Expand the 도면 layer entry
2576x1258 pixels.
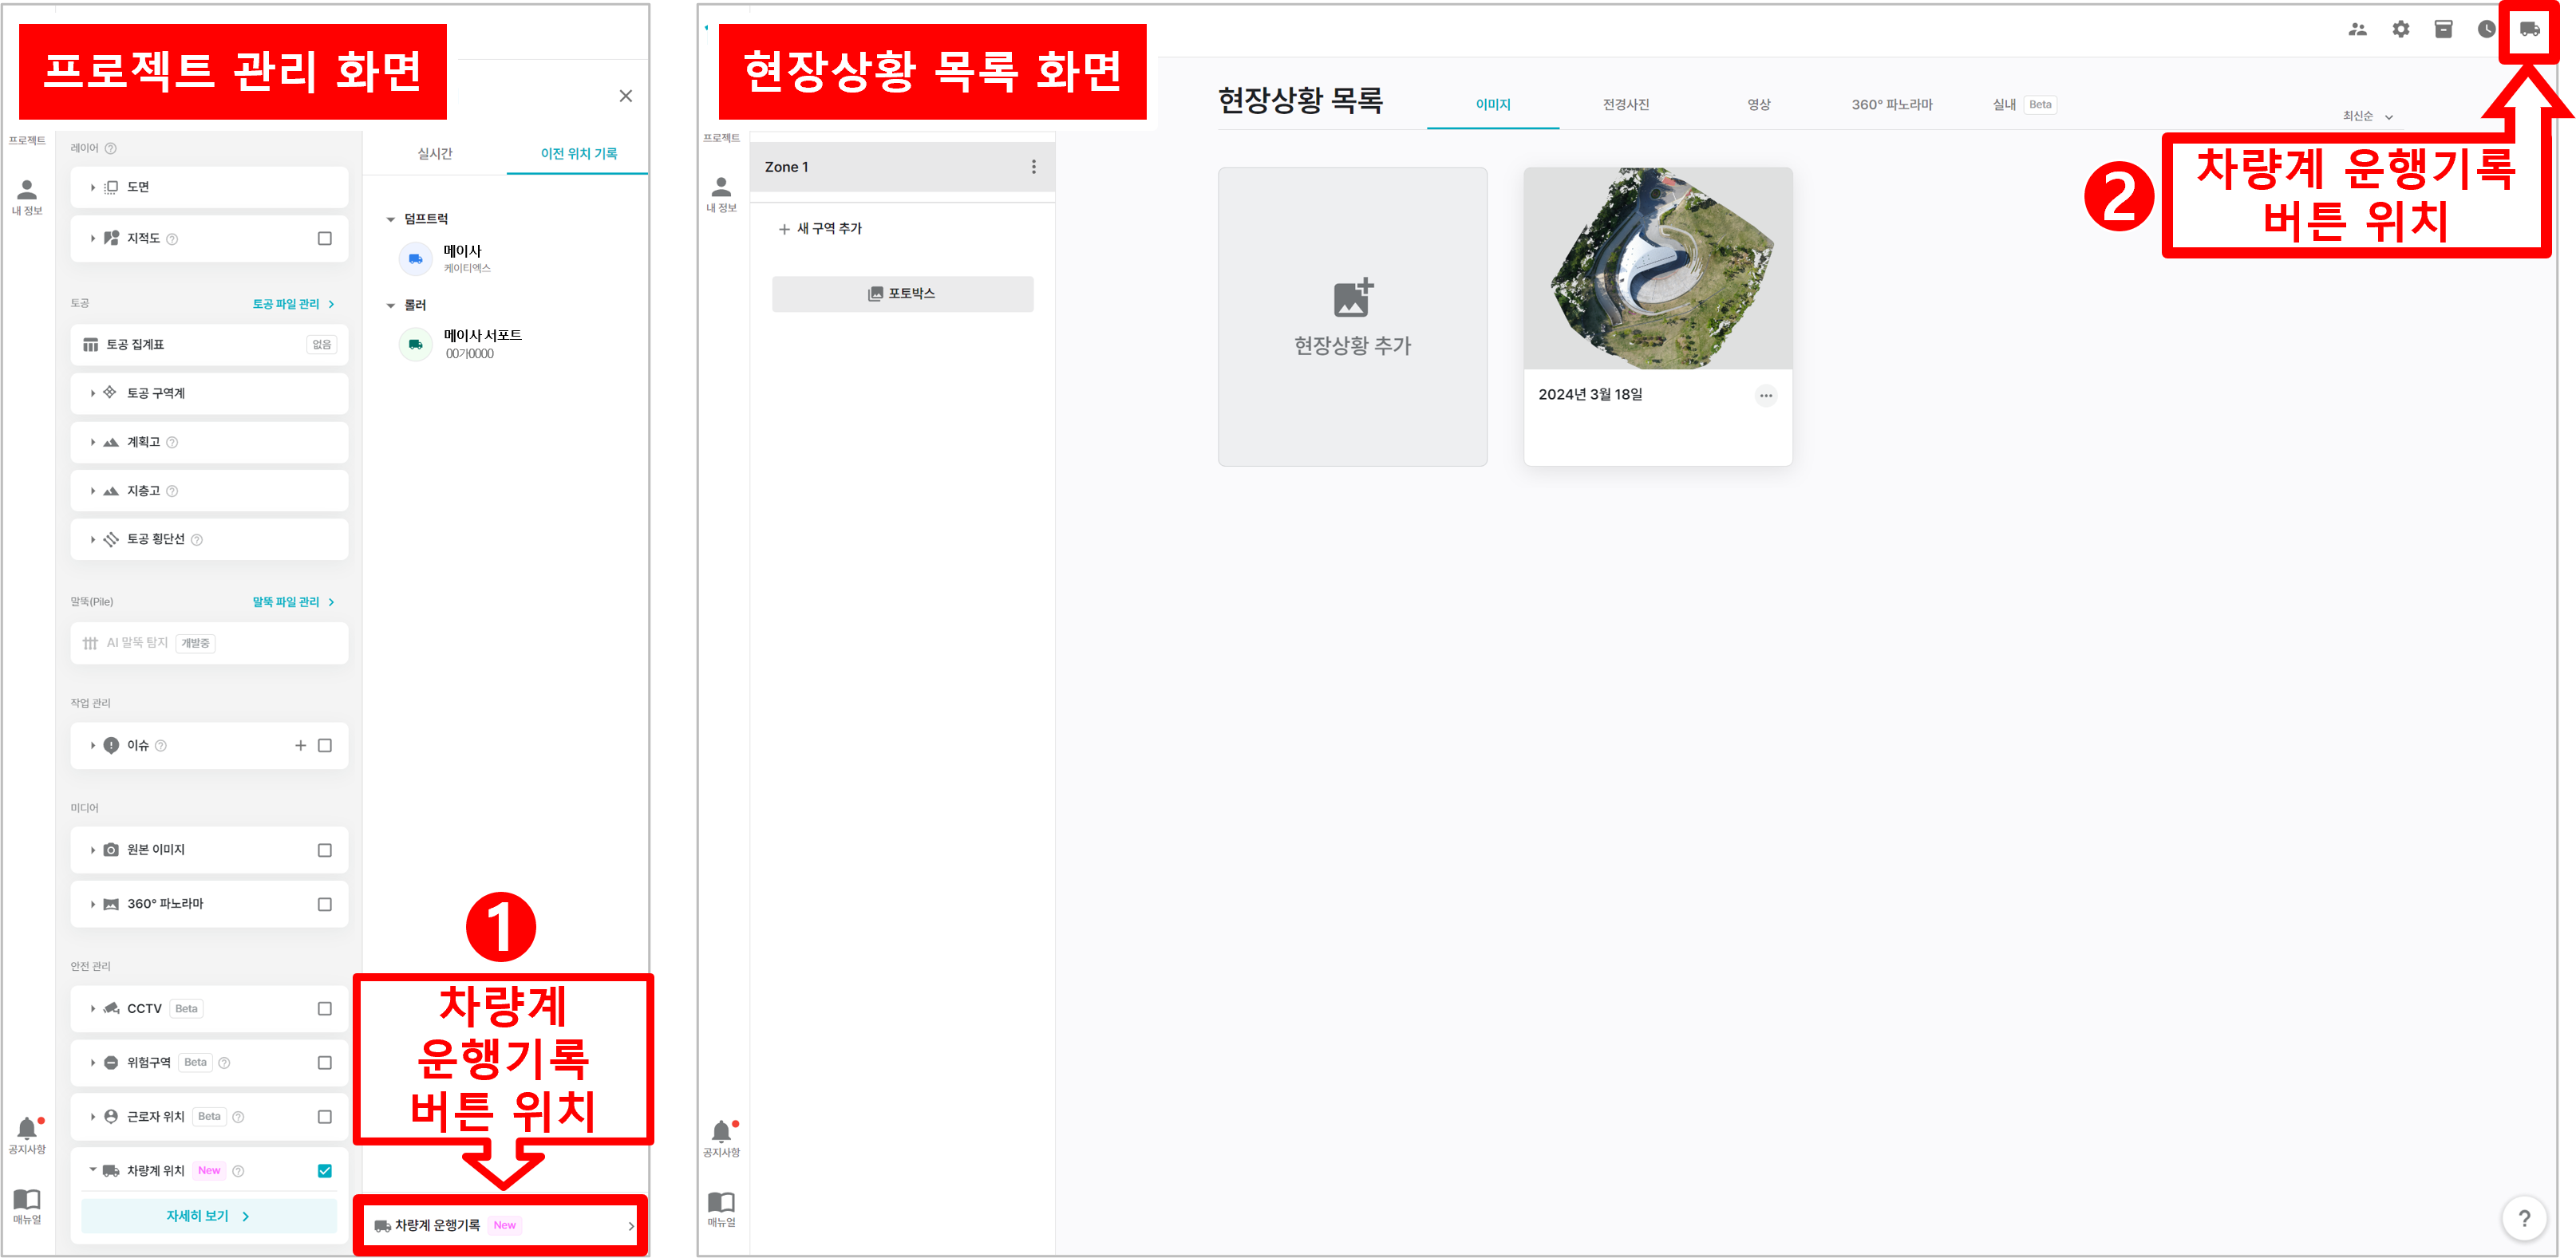(x=92, y=187)
